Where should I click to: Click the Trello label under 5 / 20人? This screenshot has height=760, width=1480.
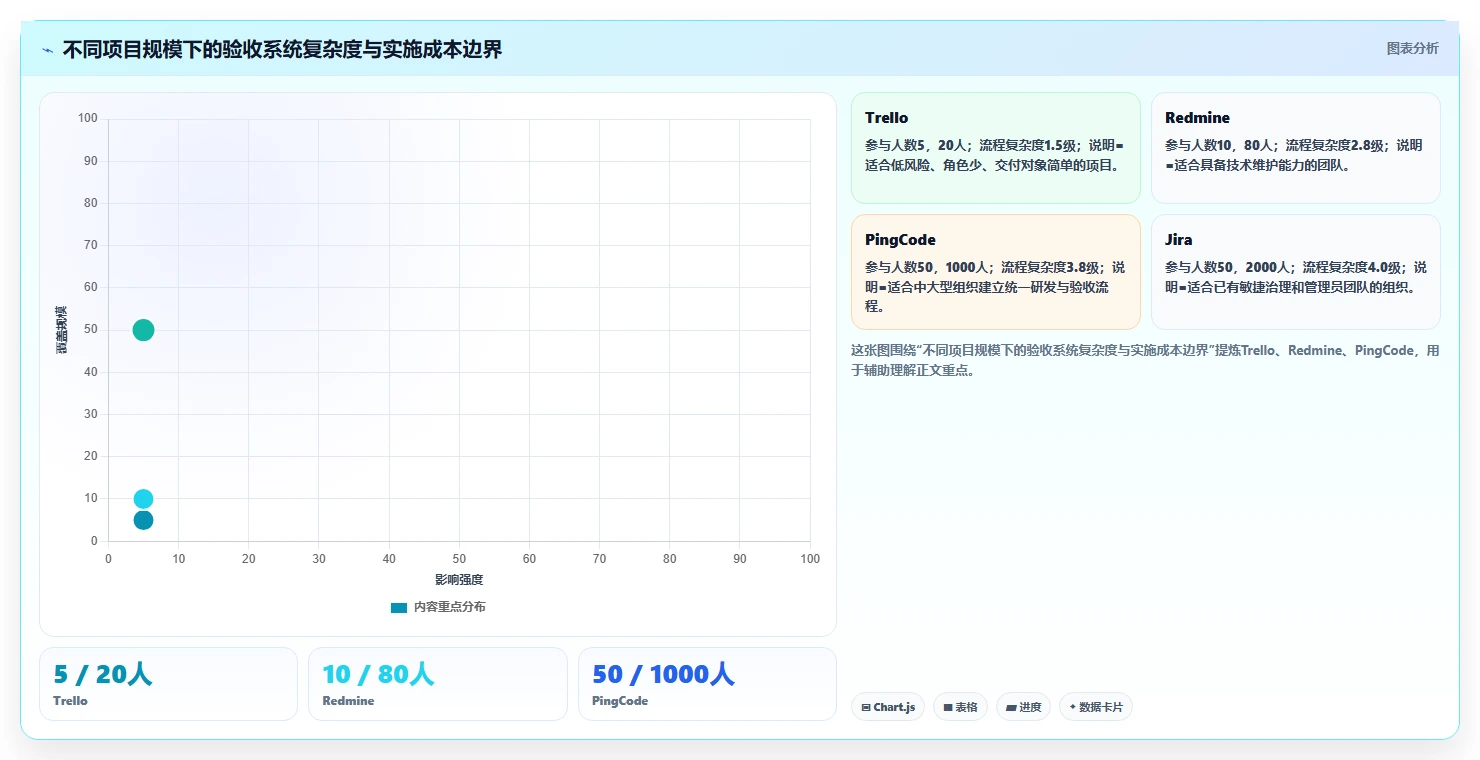70,701
